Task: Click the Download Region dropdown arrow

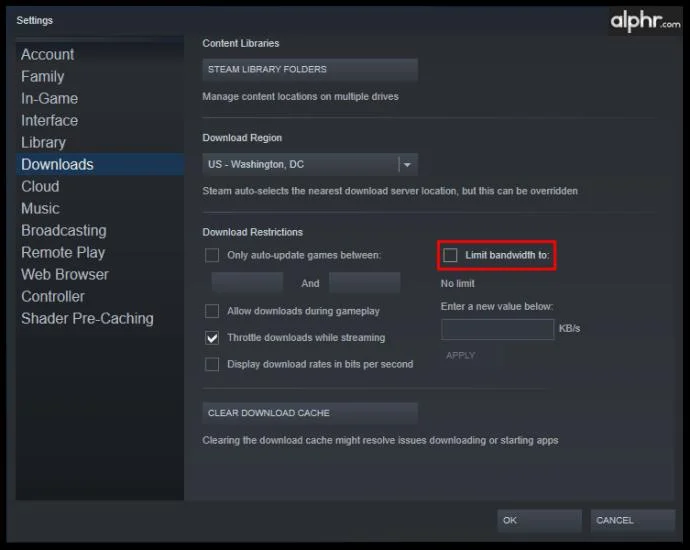Action: [x=407, y=165]
